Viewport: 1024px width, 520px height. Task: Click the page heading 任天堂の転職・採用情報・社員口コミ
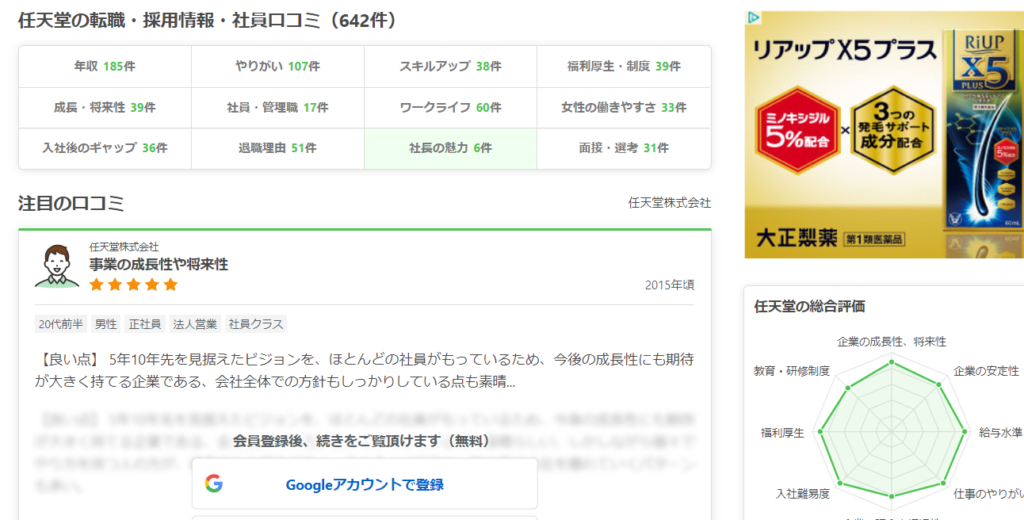pyautogui.click(x=208, y=20)
